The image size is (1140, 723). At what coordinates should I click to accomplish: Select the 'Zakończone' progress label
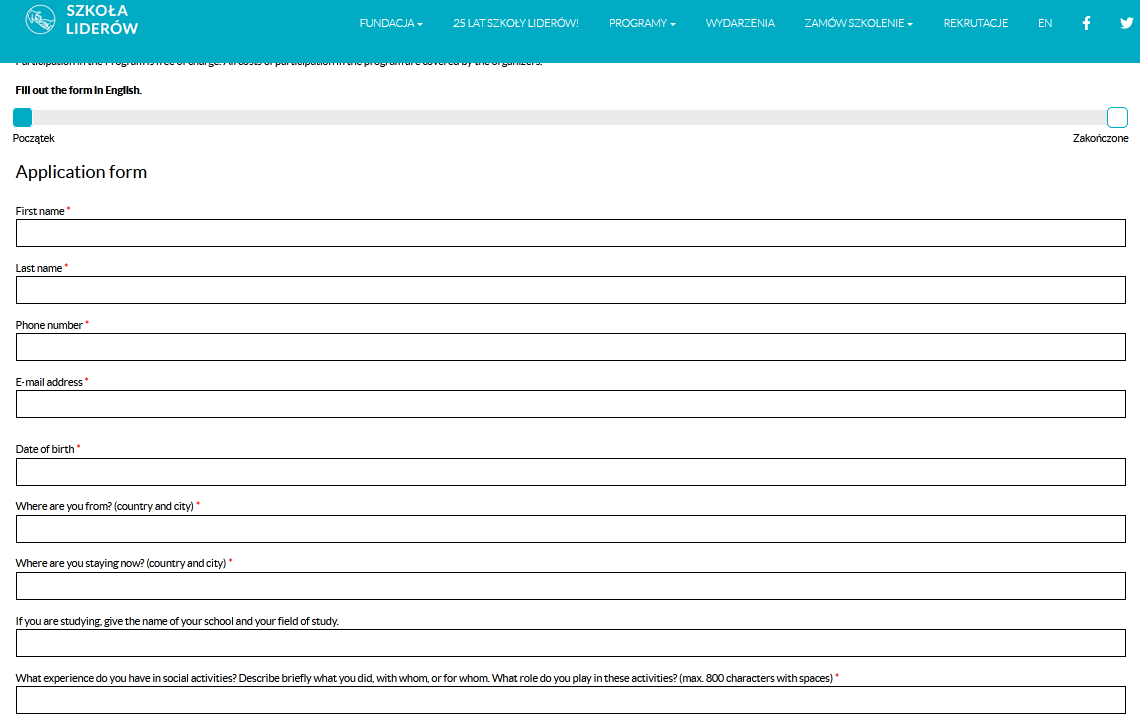point(1101,138)
